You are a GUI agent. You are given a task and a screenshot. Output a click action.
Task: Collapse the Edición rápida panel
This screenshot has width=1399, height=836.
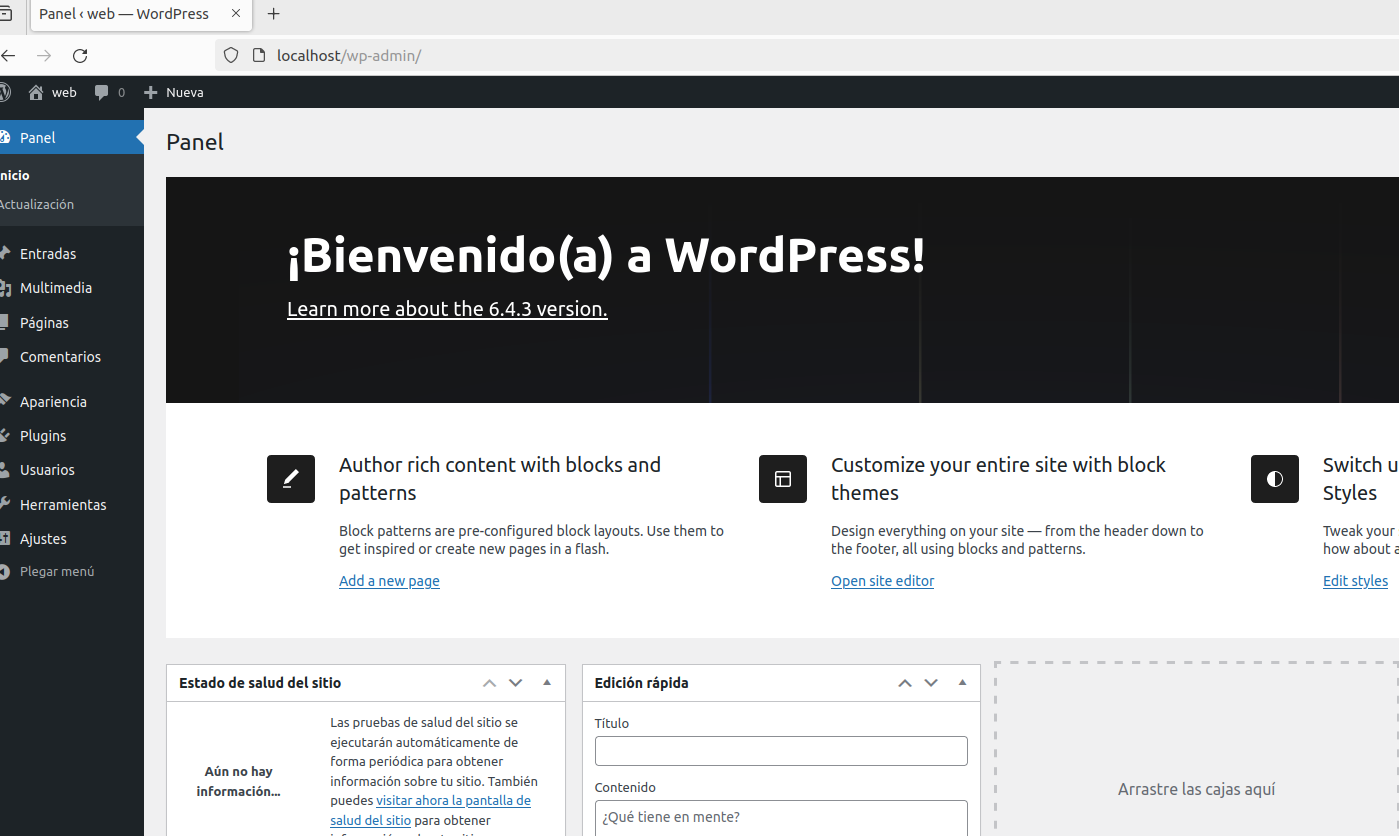pos(962,683)
